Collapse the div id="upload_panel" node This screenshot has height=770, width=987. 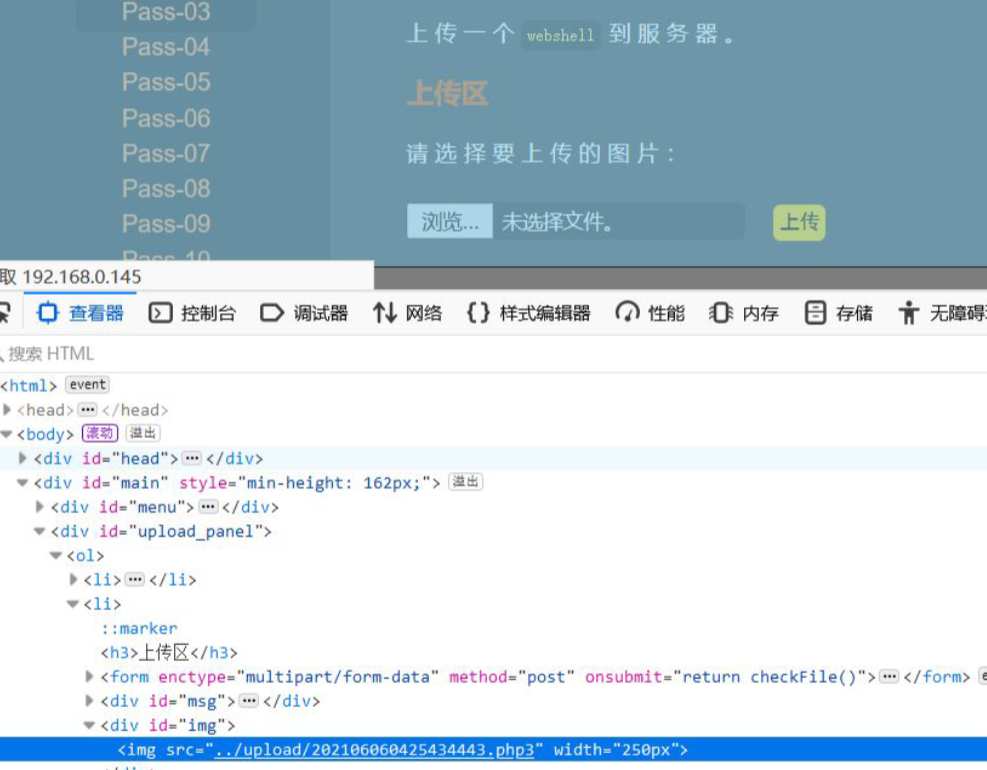[x=40, y=531]
